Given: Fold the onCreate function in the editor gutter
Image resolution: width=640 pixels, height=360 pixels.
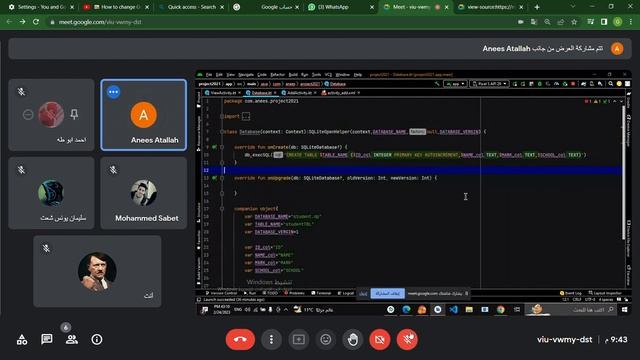Looking at the screenshot, I should coord(222,147).
